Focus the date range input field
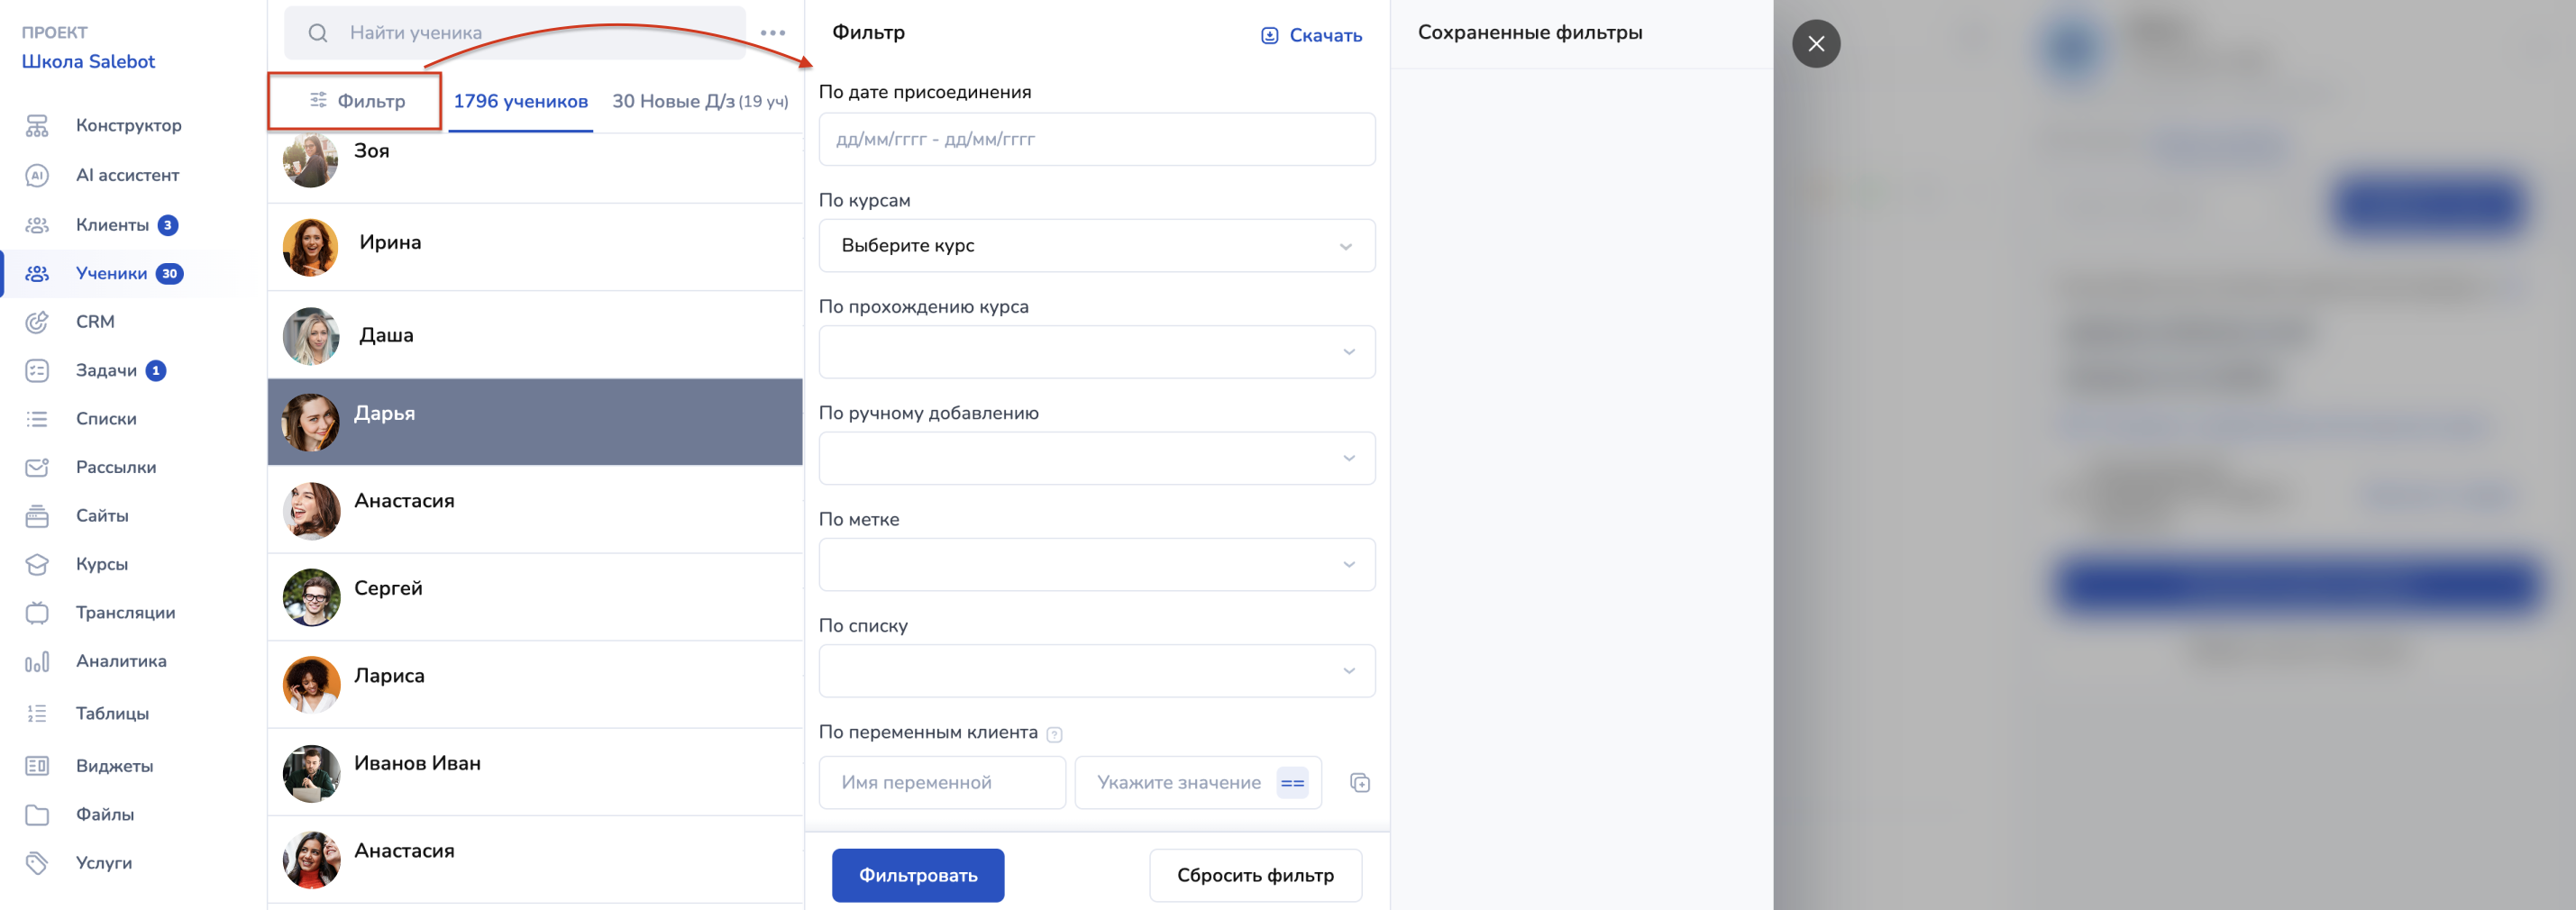 point(1096,140)
